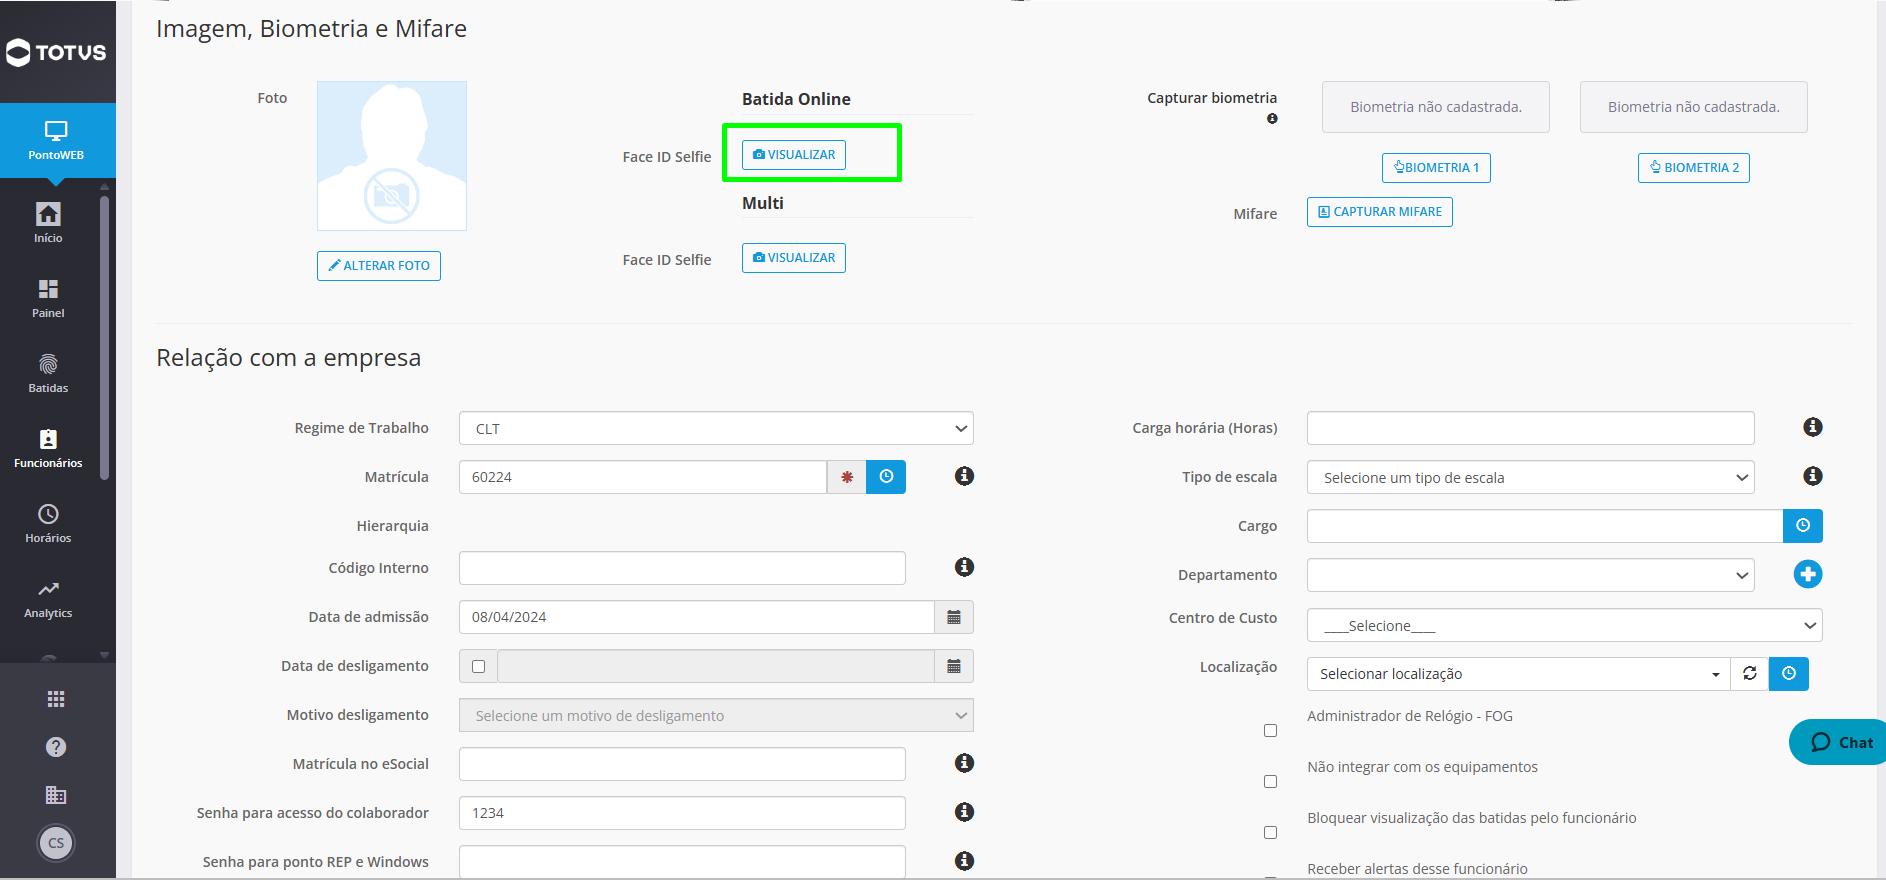The height and width of the screenshot is (880, 1886).
Task: Click info icon for Senha ponto REP
Action: click(x=964, y=861)
